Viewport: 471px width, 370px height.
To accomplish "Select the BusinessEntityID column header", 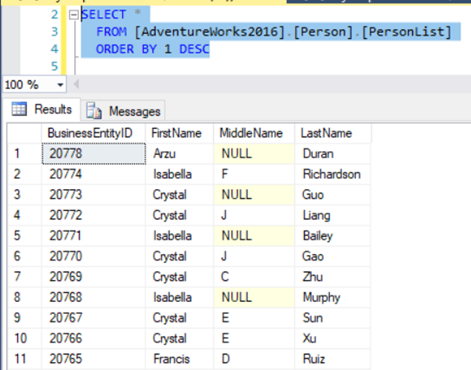I will (x=93, y=133).
